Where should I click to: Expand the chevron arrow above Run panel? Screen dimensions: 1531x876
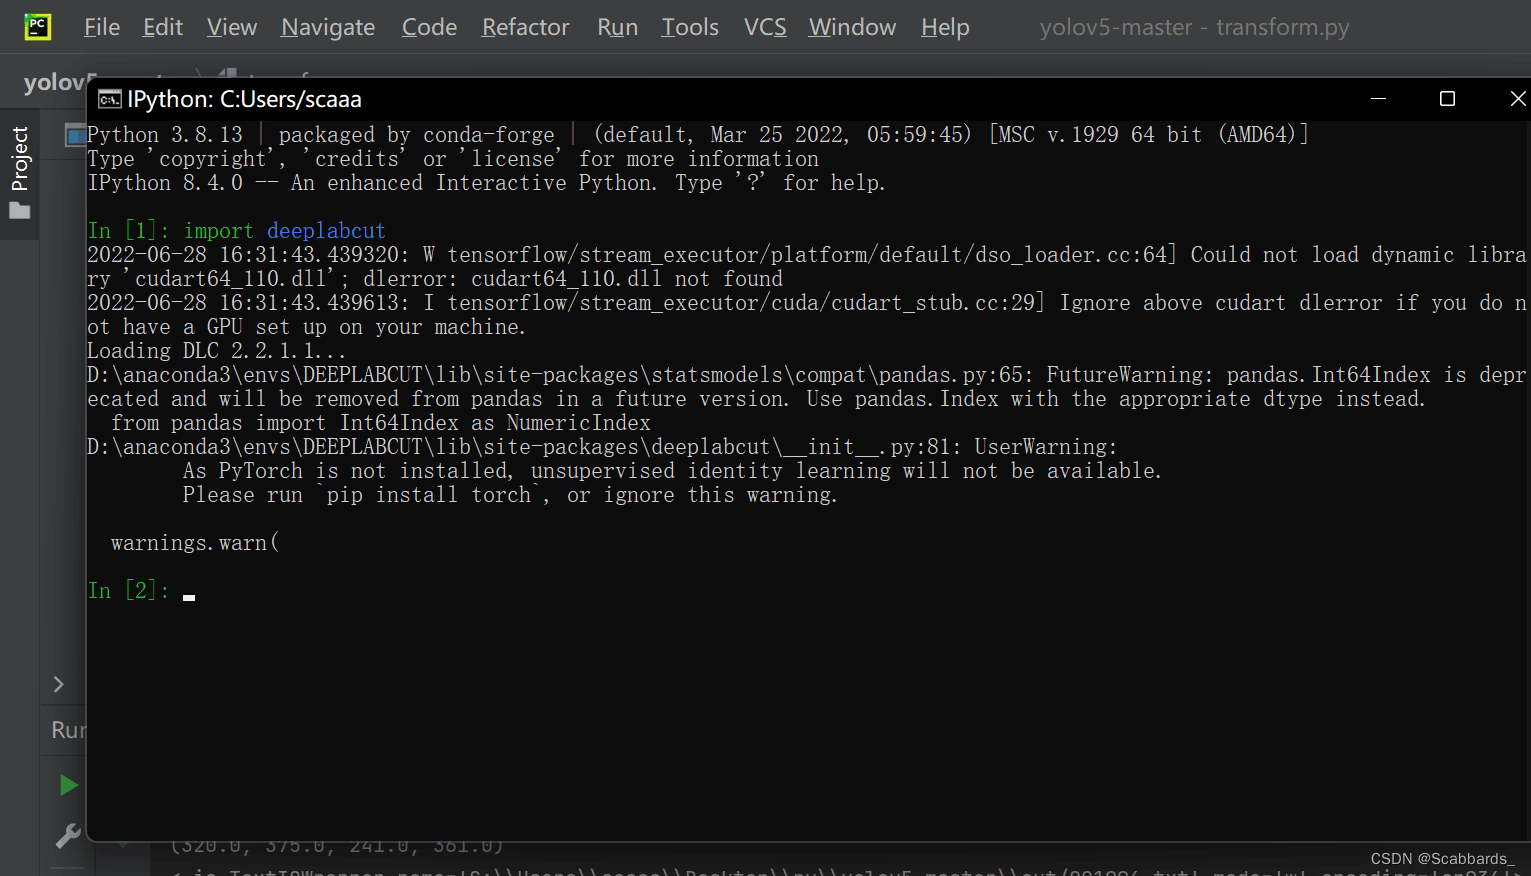[x=58, y=684]
